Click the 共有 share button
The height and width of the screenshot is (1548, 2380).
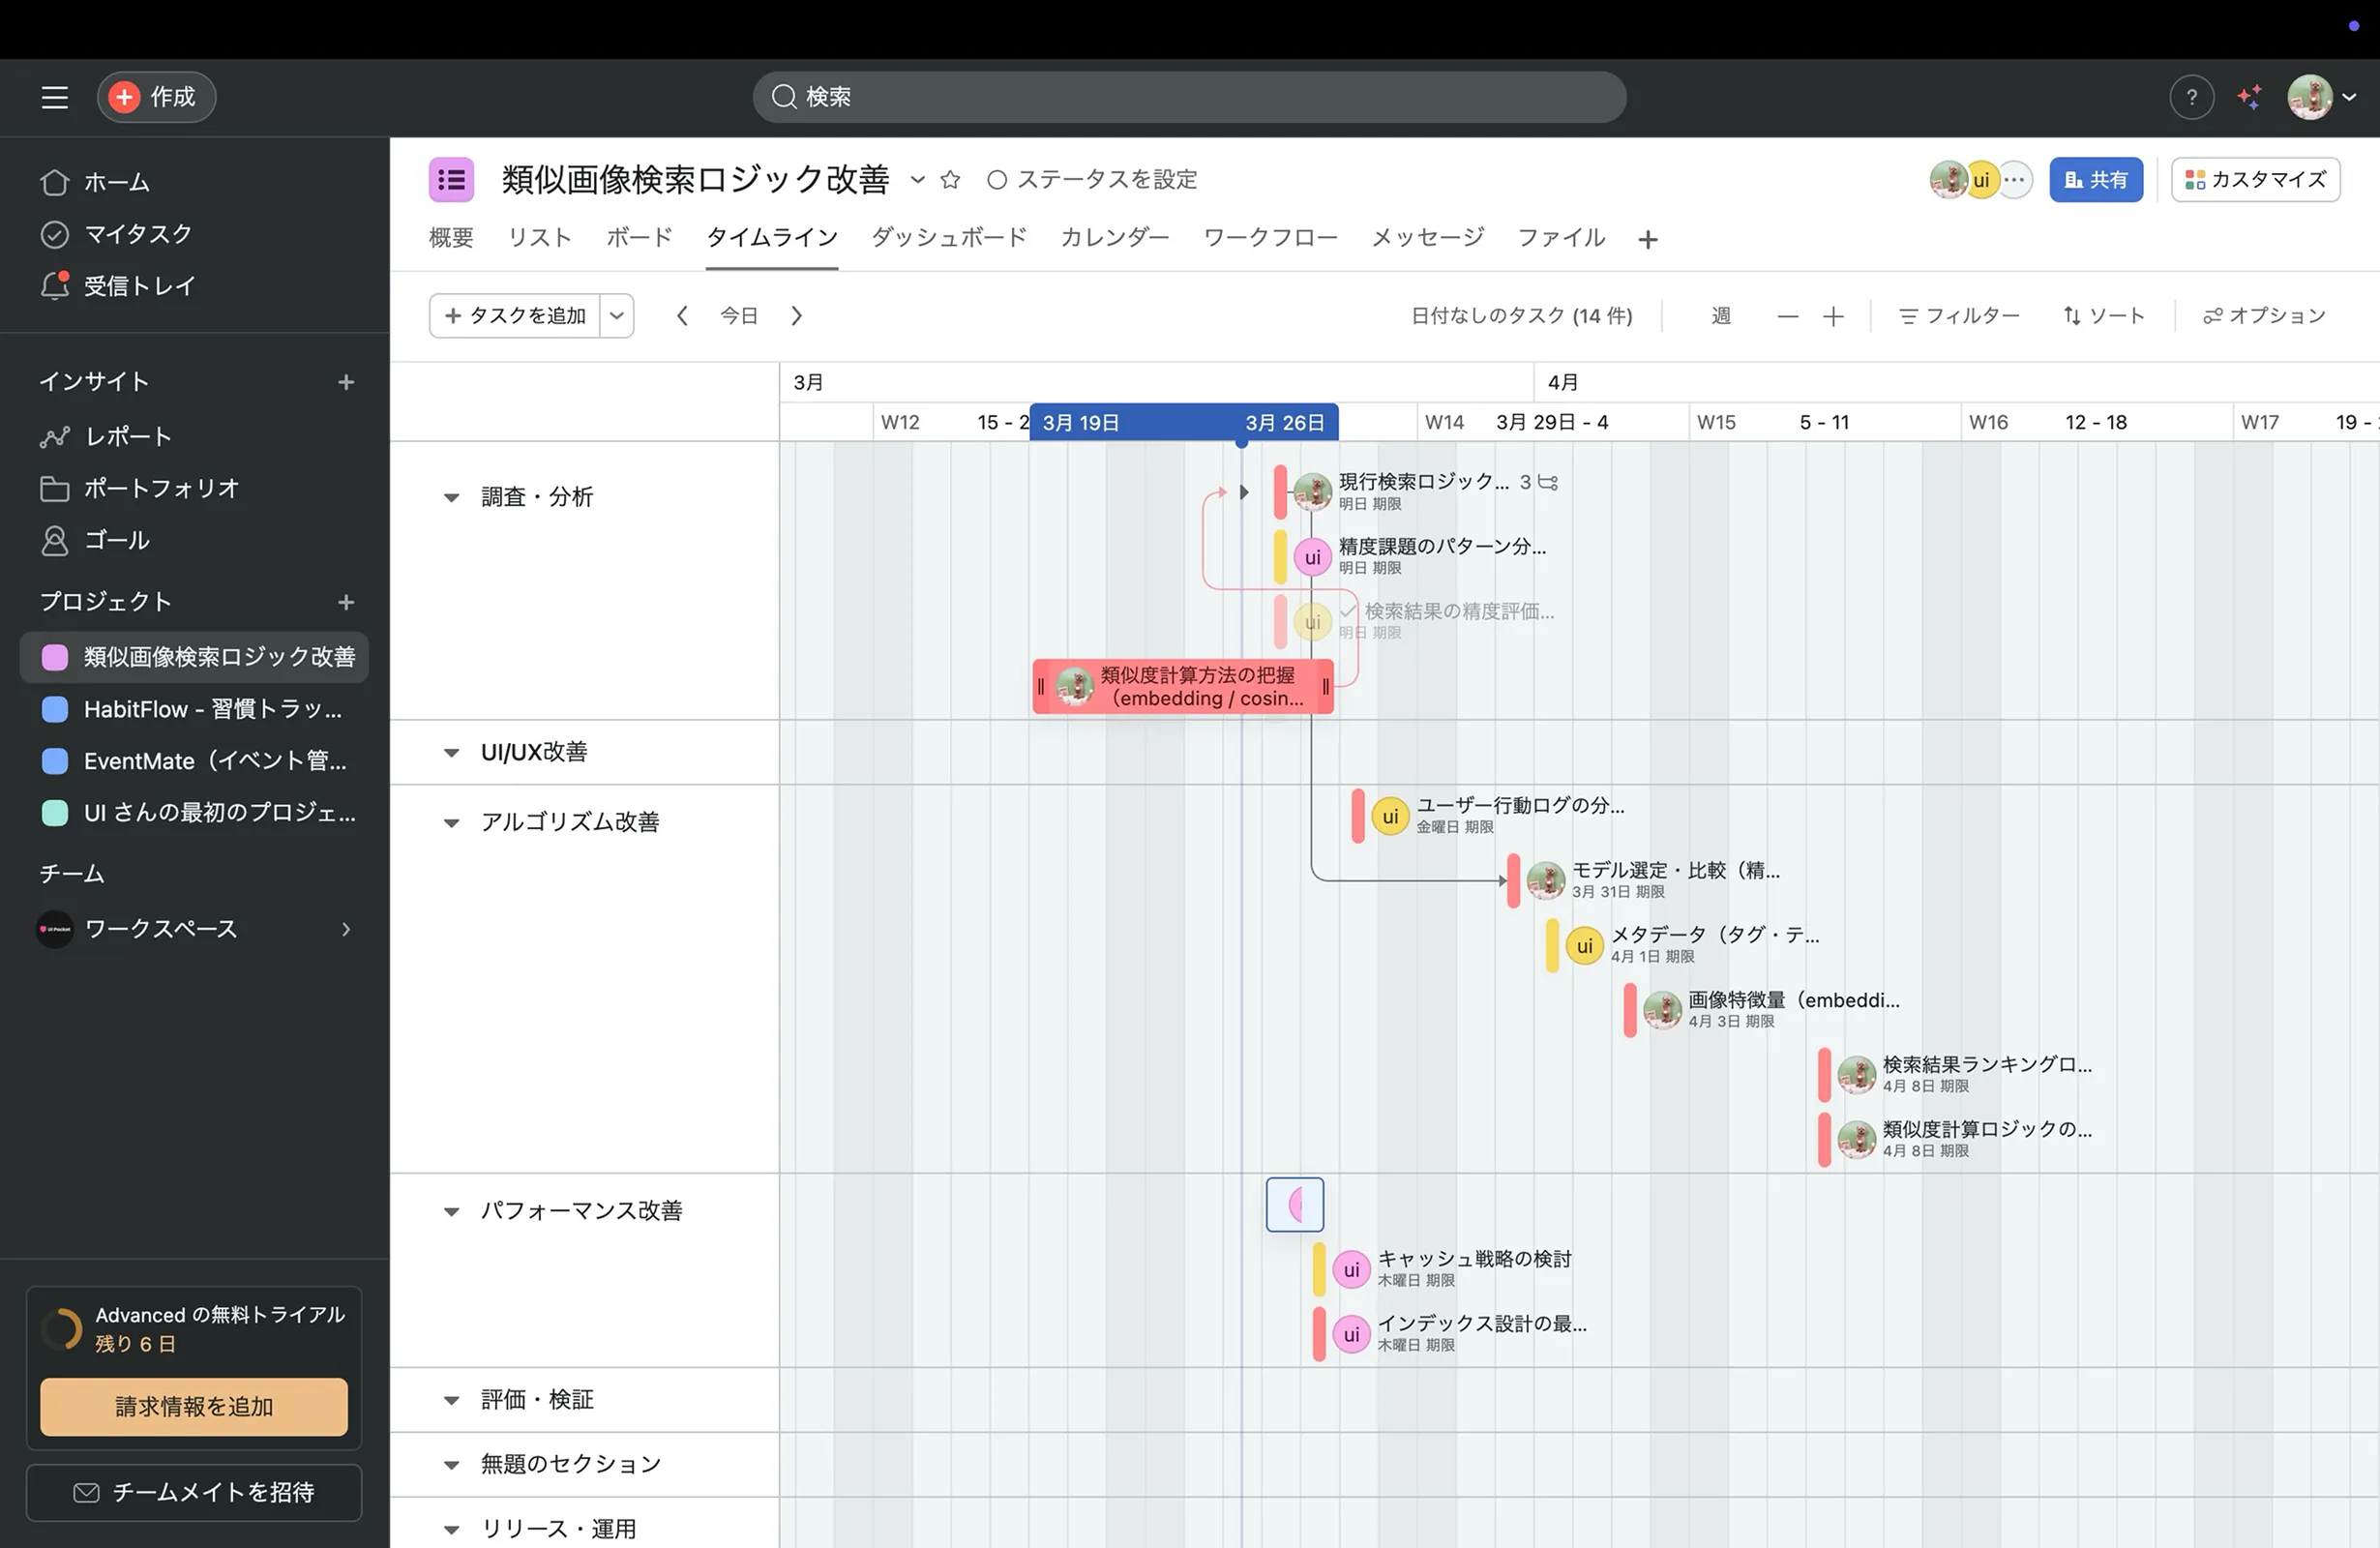tap(2096, 180)
